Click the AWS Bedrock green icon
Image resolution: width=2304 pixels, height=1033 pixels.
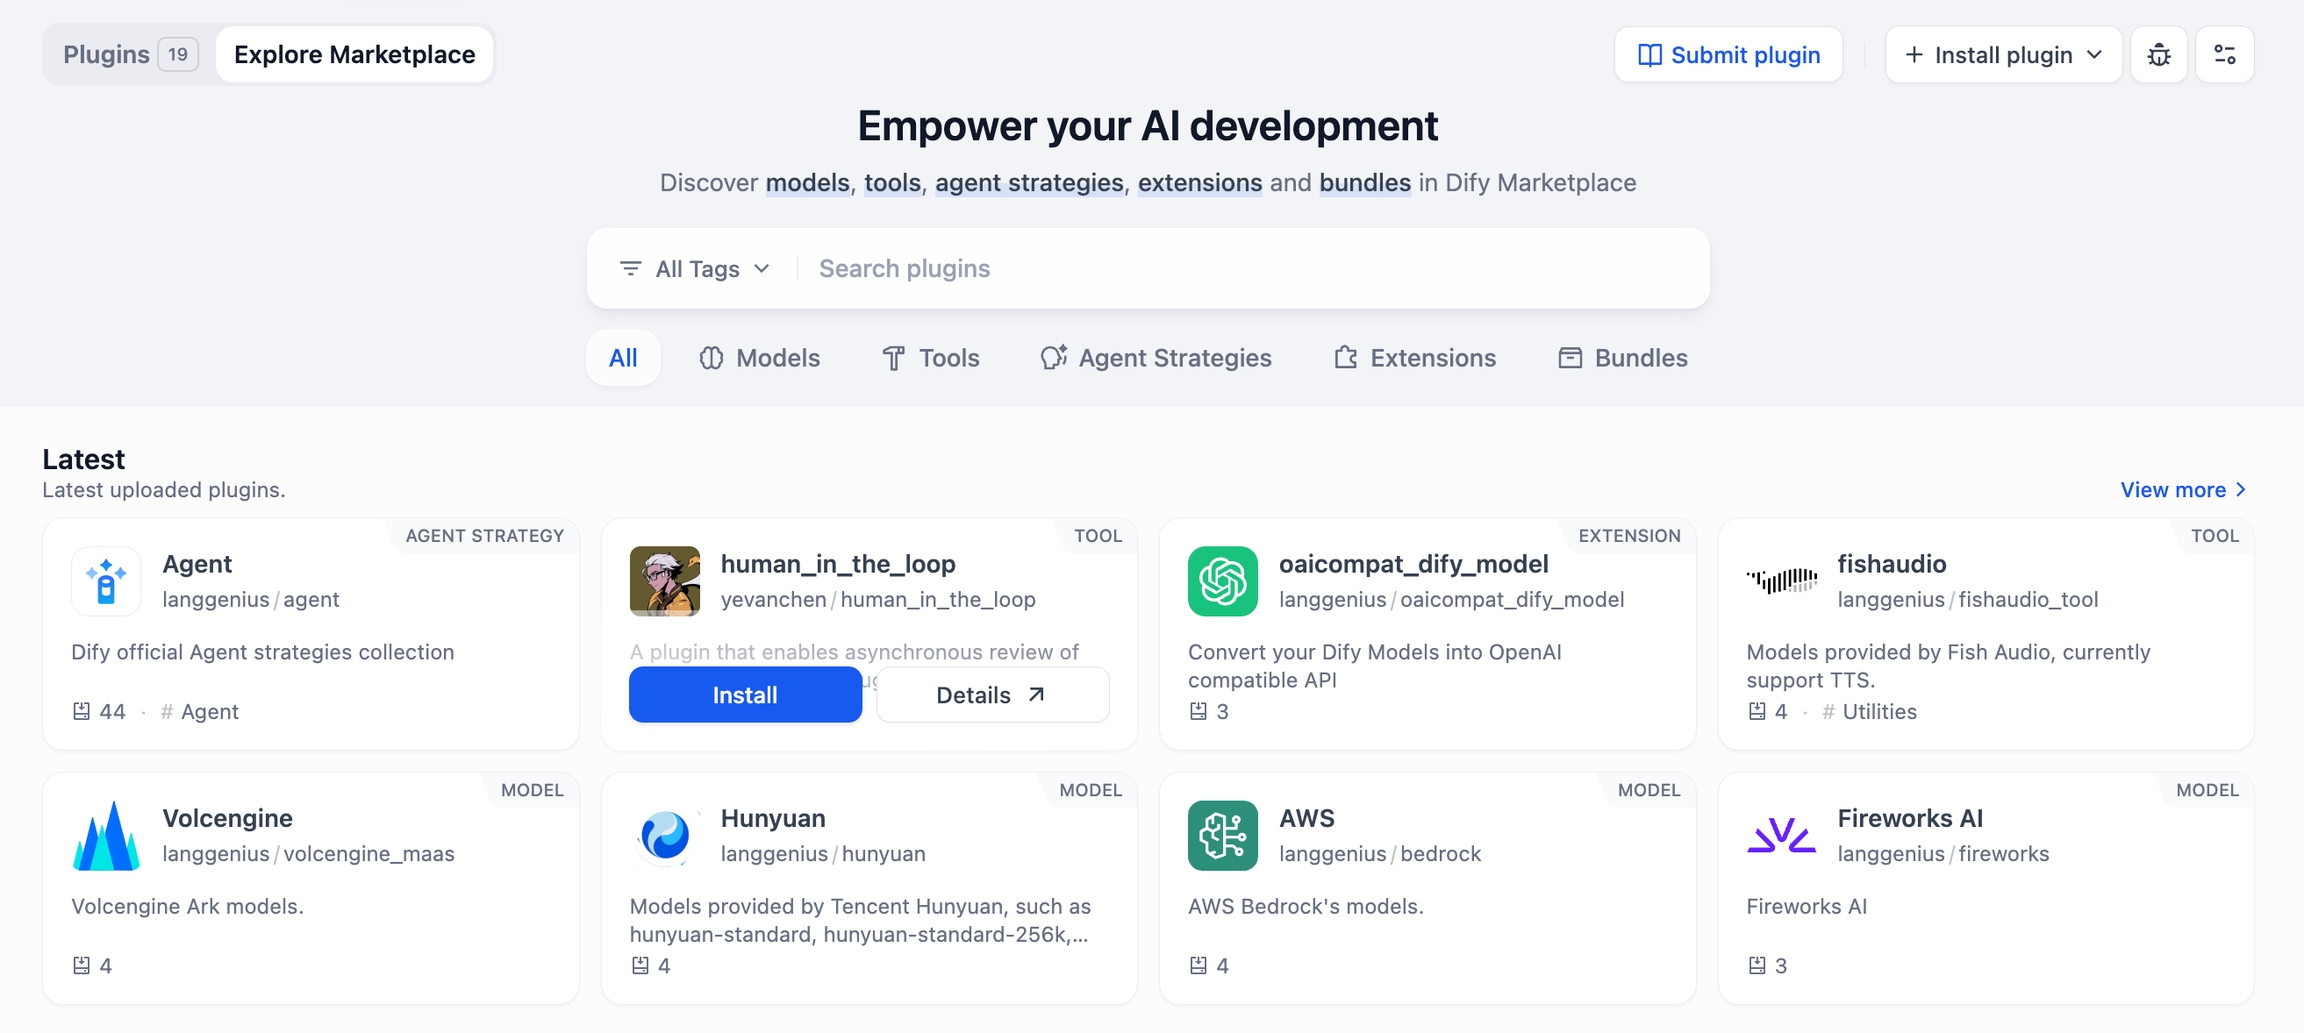[x=1222, y=836]
